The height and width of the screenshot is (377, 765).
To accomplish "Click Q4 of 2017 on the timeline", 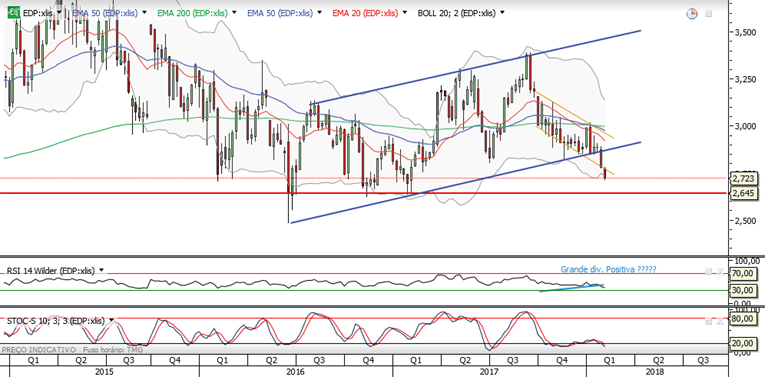I will tap(562, 361).
